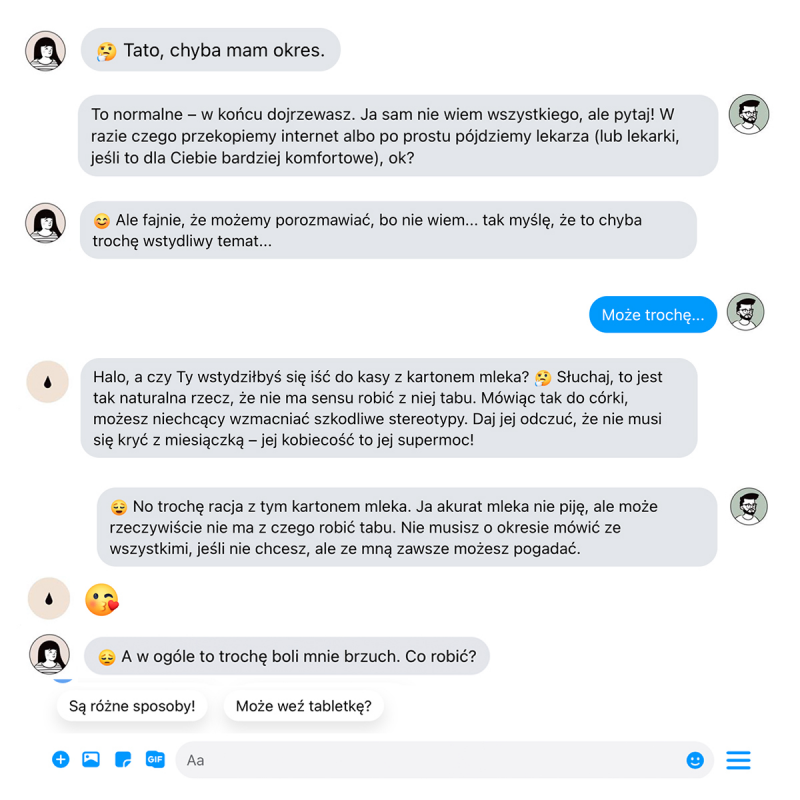The height and width of the screenshot is (800, 800).
Task: Click the 'Aa' message input field
Action: (x=430, y=761)
